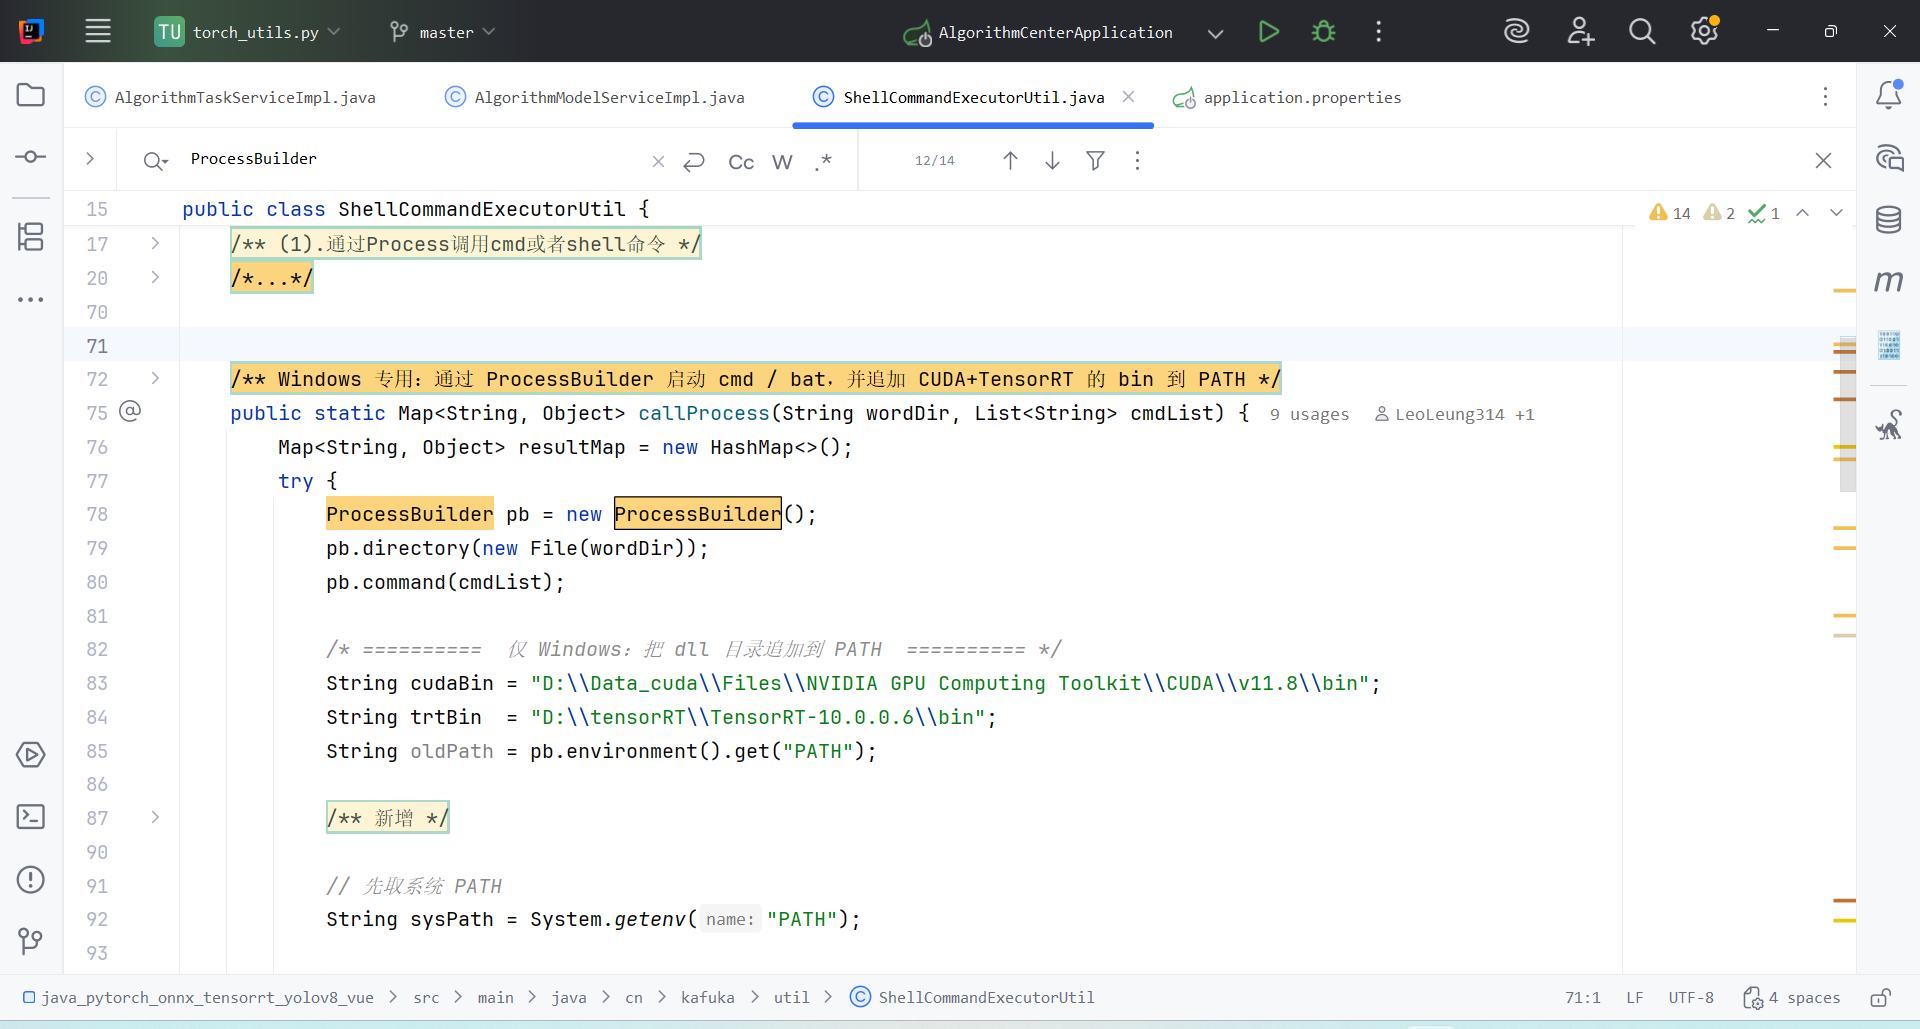Open the Maven tool window

tap(1889, 281)
